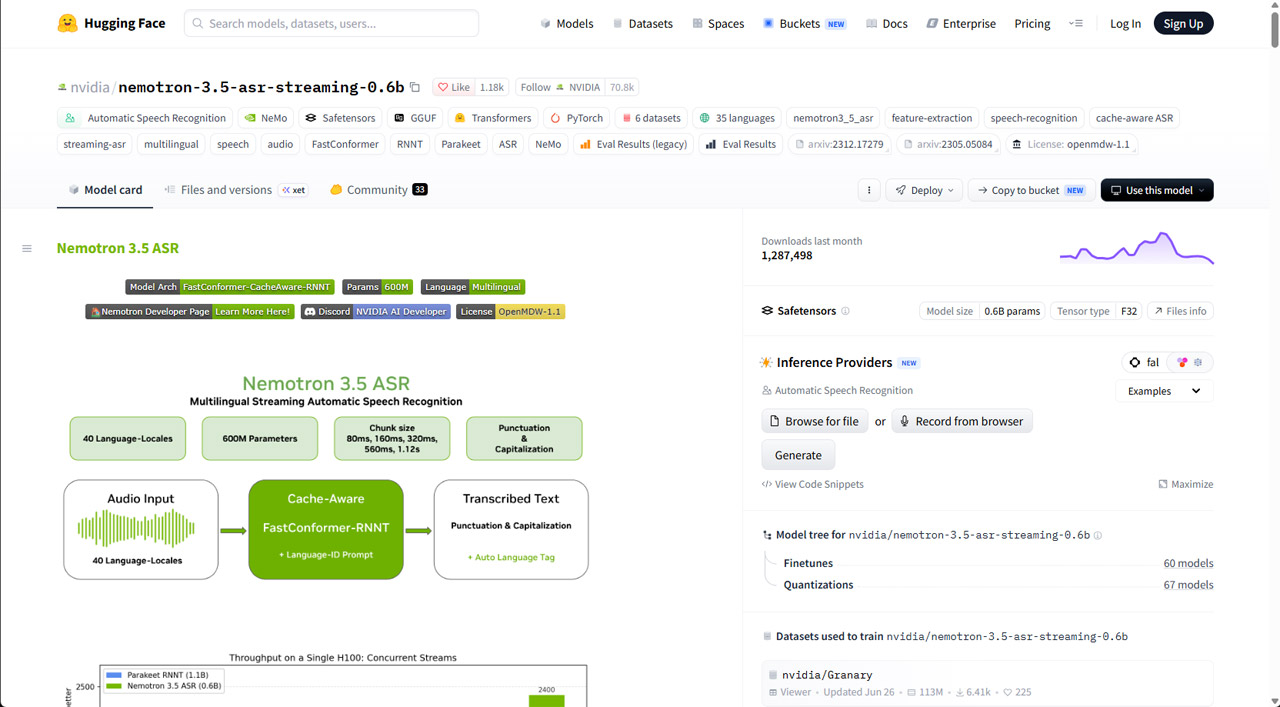Open the Eval Results (legacy) tag

point(633,144)
